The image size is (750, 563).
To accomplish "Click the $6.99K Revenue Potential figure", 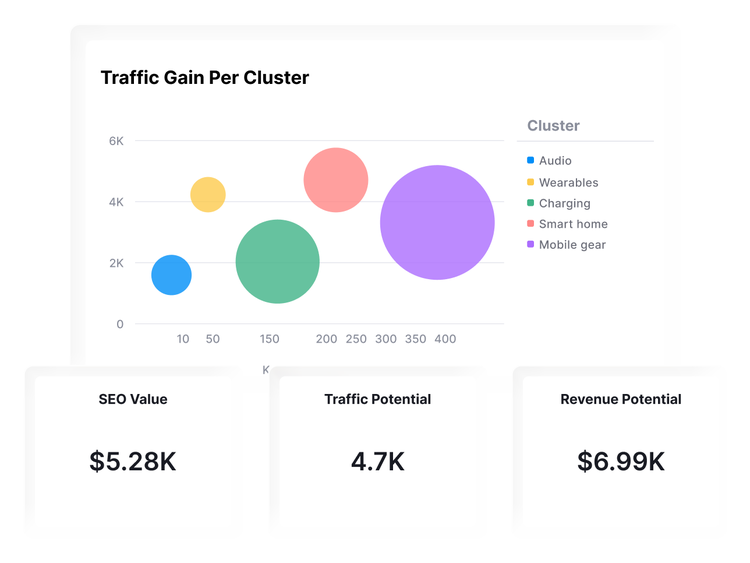I will pos(621,461).
